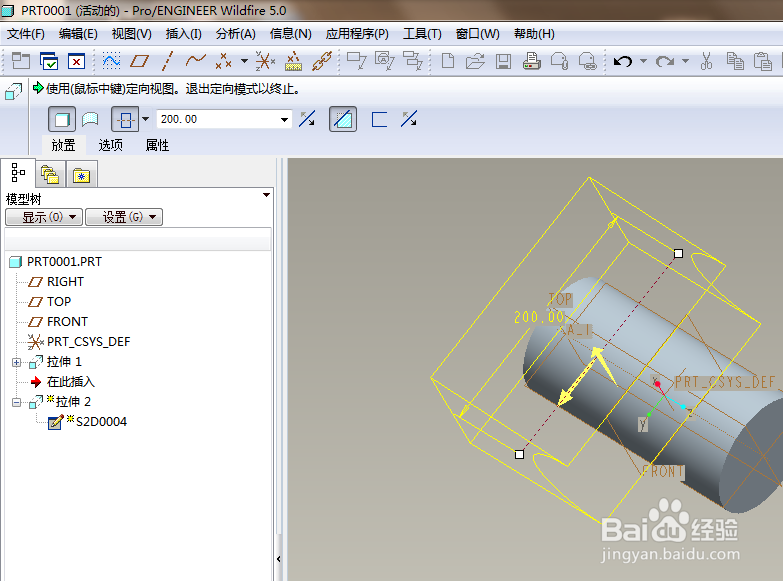This screenshot has width=783, height=581.
Task: Click the new file icon
Action: pyautogui.click(x=448, y=61)
